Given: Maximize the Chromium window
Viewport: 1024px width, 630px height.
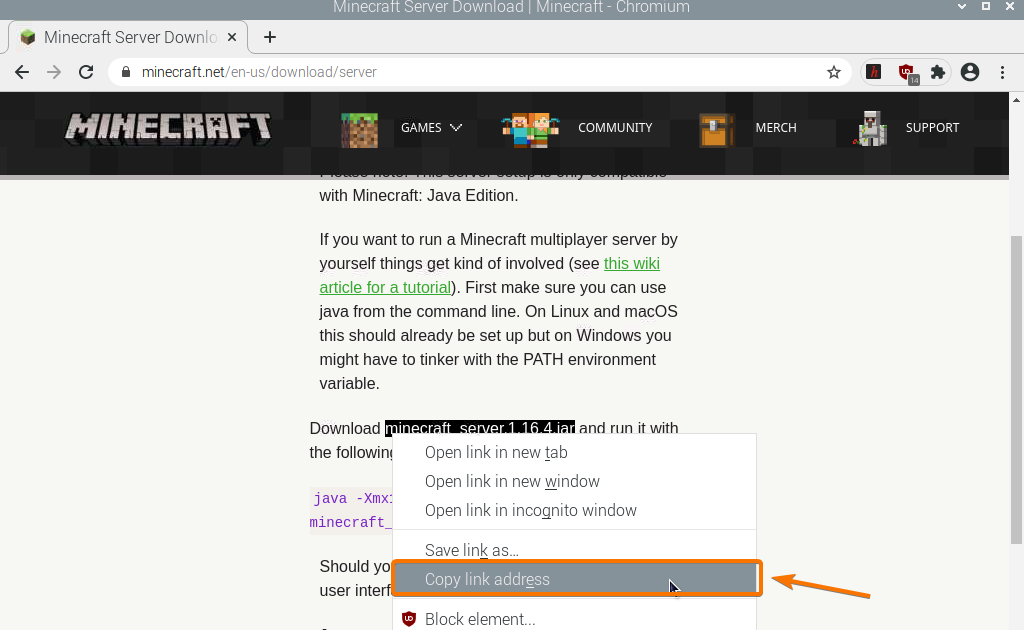Looking at the screenshot, I should [x=986, y=7].
